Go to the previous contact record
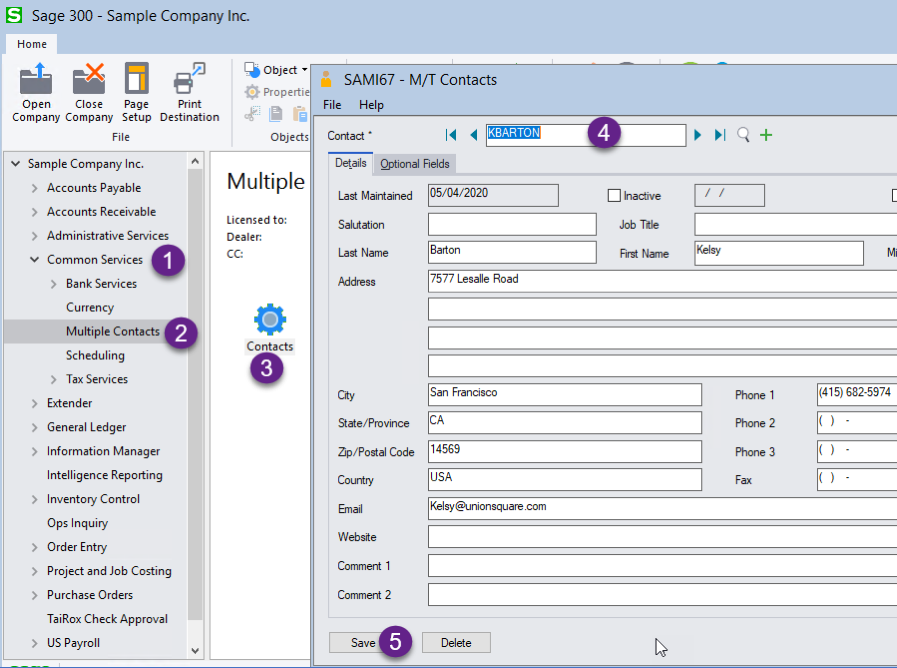 point(473,135)
